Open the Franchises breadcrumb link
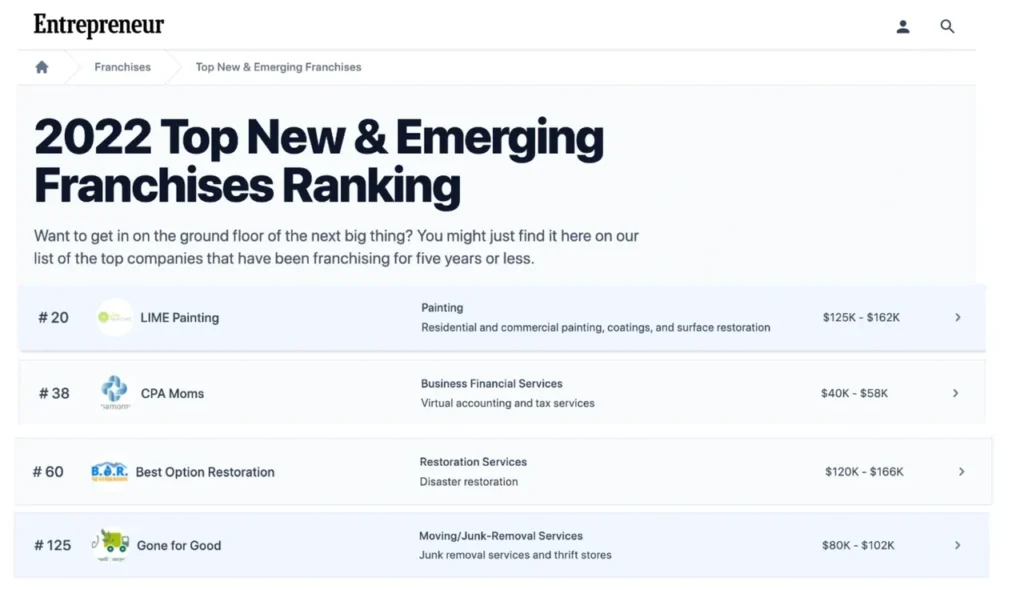Screen dimensions: 1024x590 tap(122, 67)
